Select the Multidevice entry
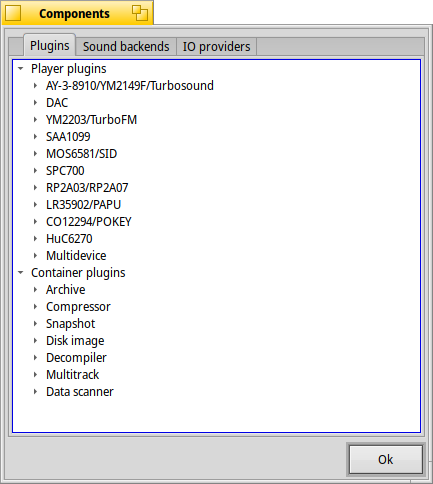433x484 pixels. click(x=76, y=256)
